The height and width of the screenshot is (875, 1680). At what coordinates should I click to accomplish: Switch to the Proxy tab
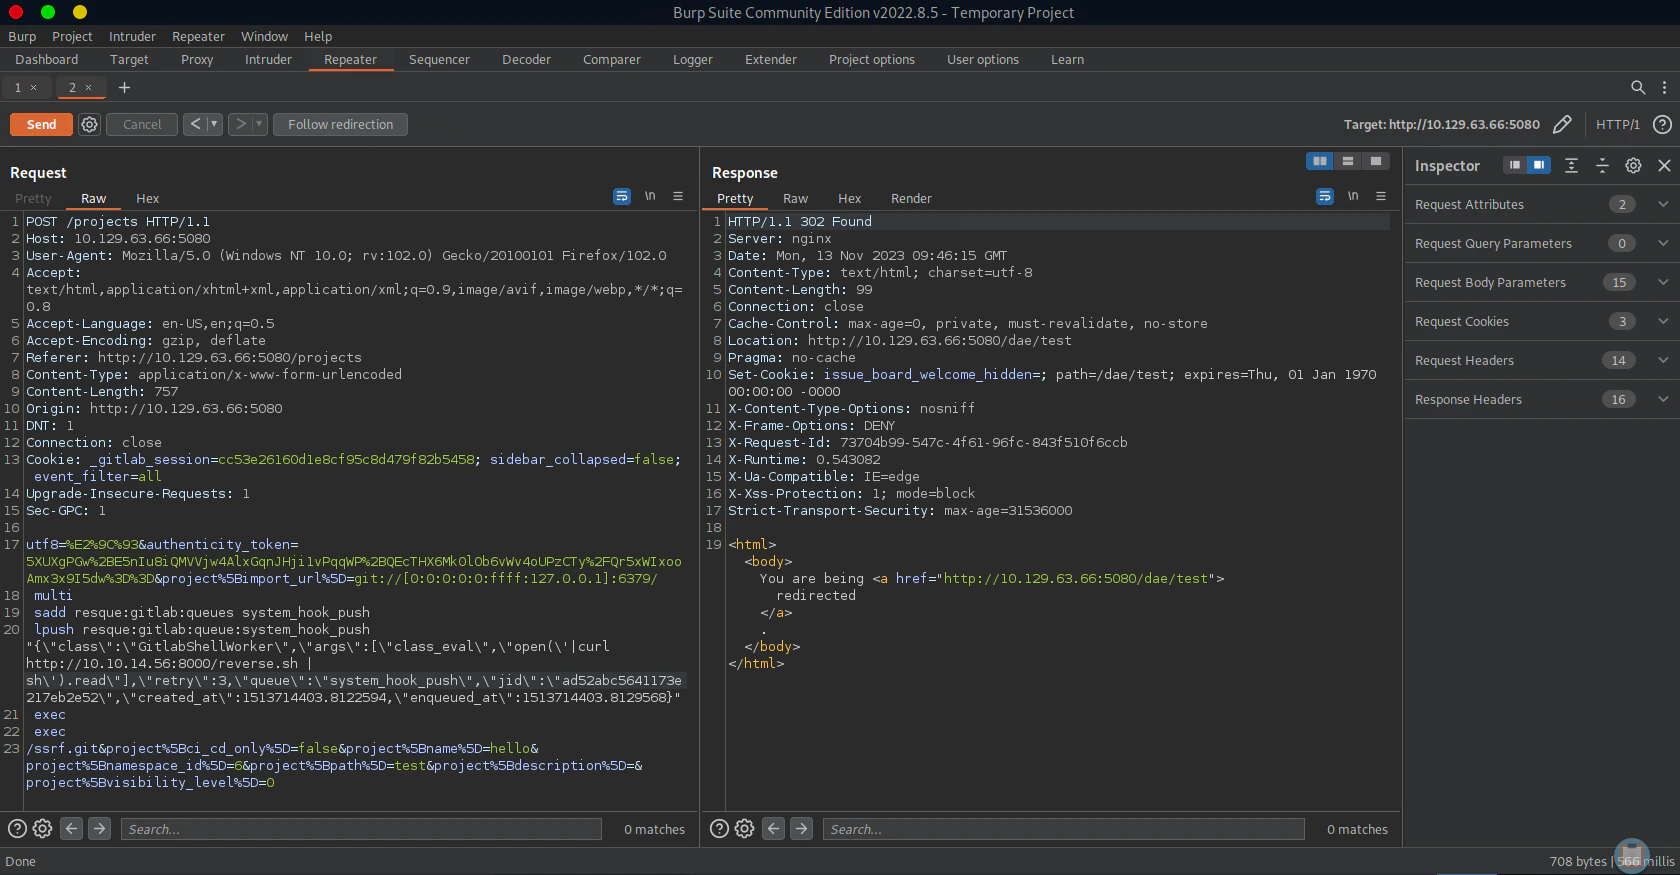pos(197,59)
